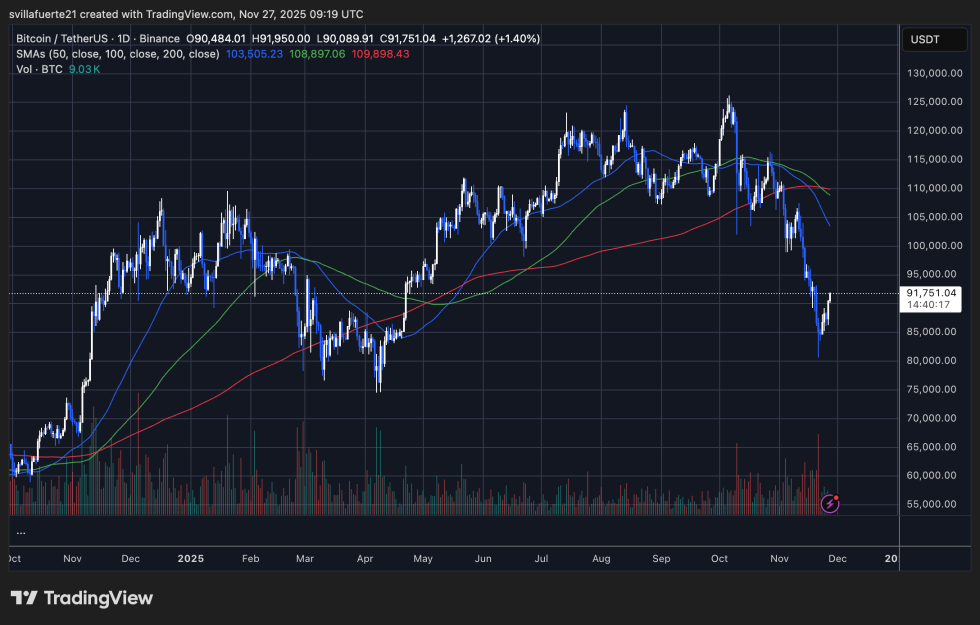The width and height of the screenshot is (980, 625).
Task: Click the red notification dot on the lightning icon
Action: click(836, 495)
